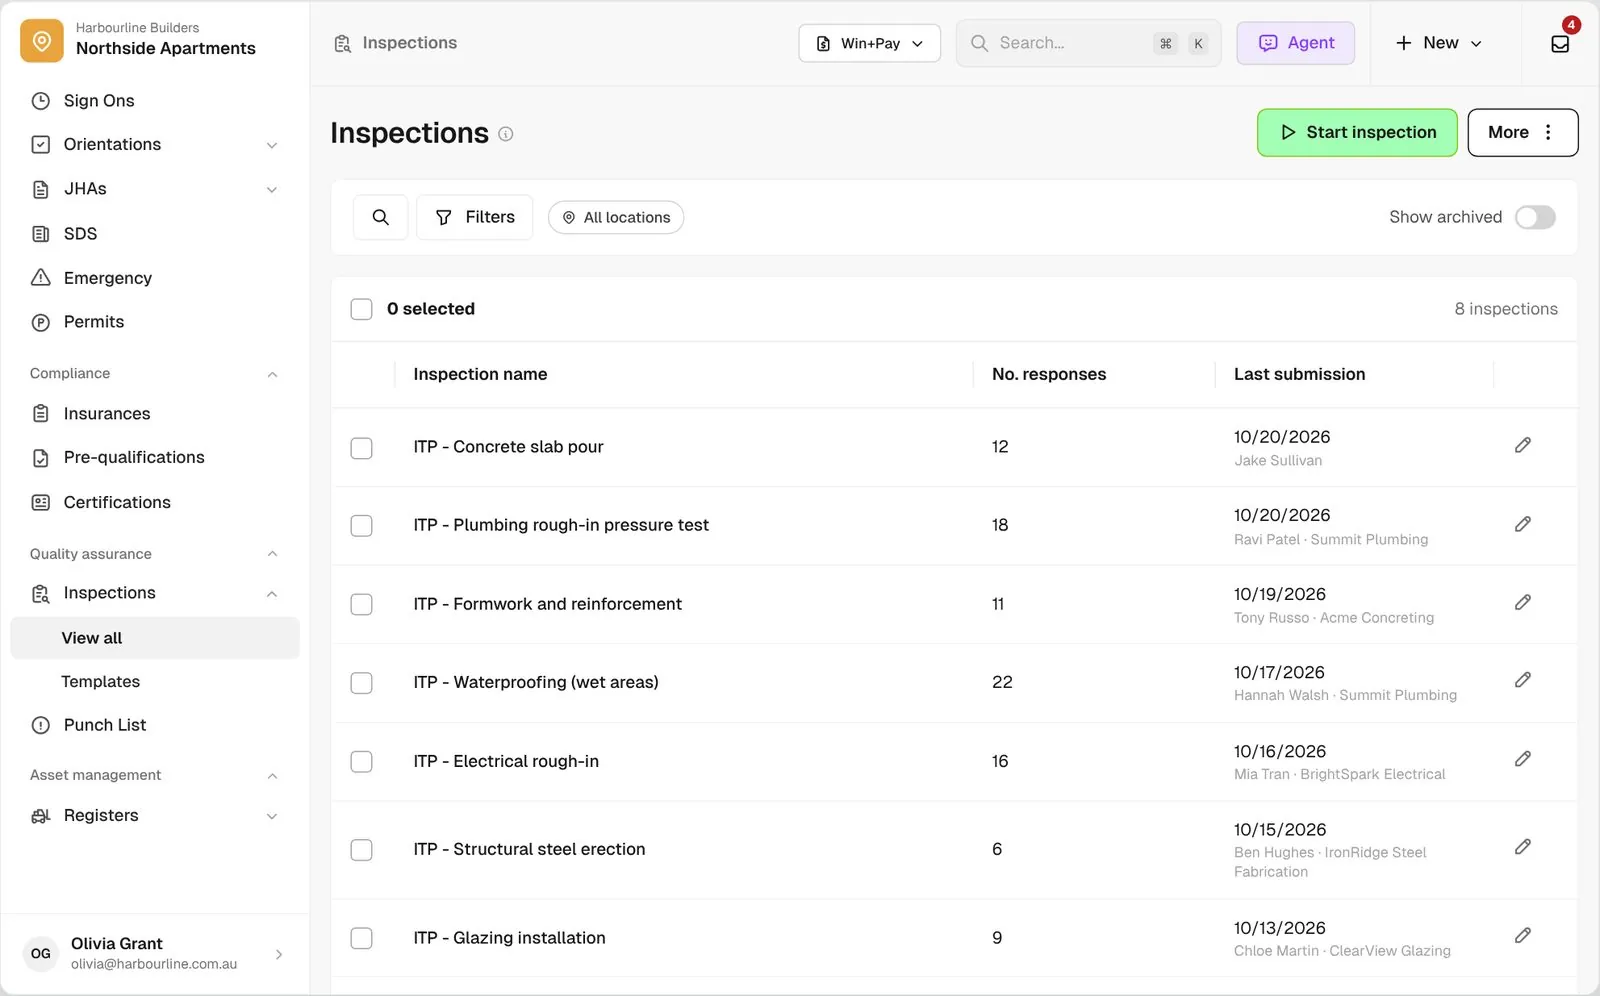Image resolution: width=1600 pixels, height=996 pixels.
Task: Open the Agent assistant button
Action: point(1296,43)
